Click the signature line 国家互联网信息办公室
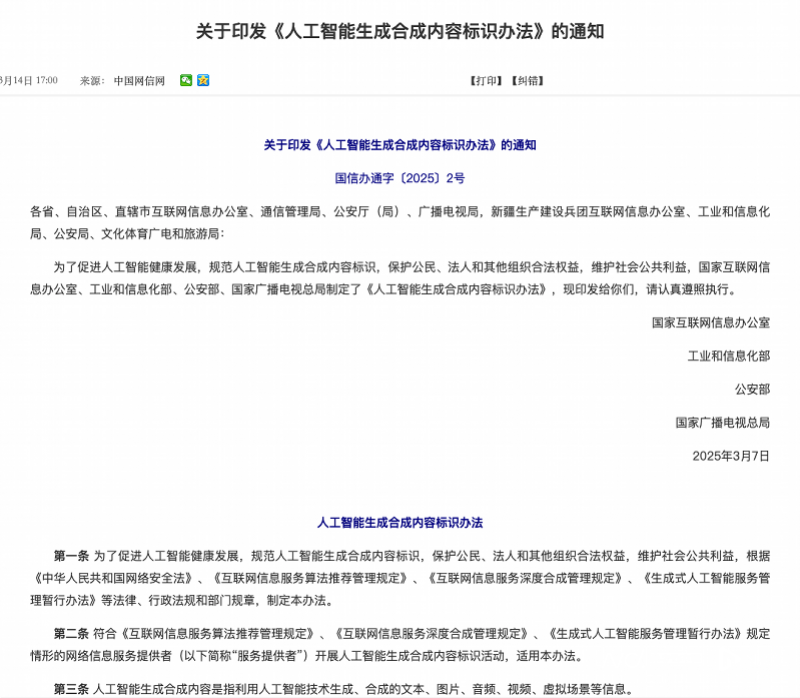Screen dimensions: 800x698 click(x=711, y=322)
